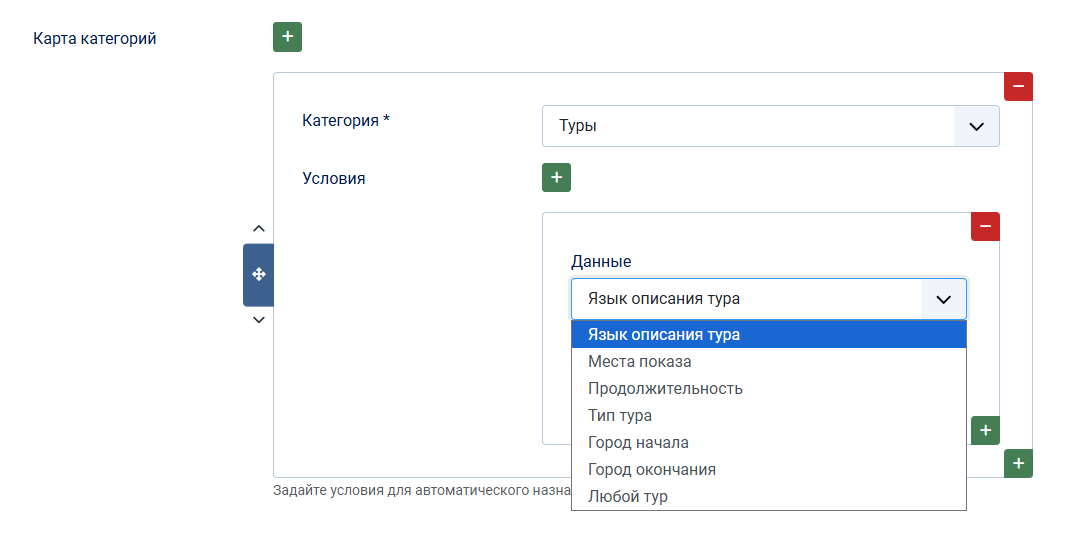This screenshot has height=534, width=1072.
Task: Choose 'Продолжительность' from the list
Action: click(x=769, y=389)
